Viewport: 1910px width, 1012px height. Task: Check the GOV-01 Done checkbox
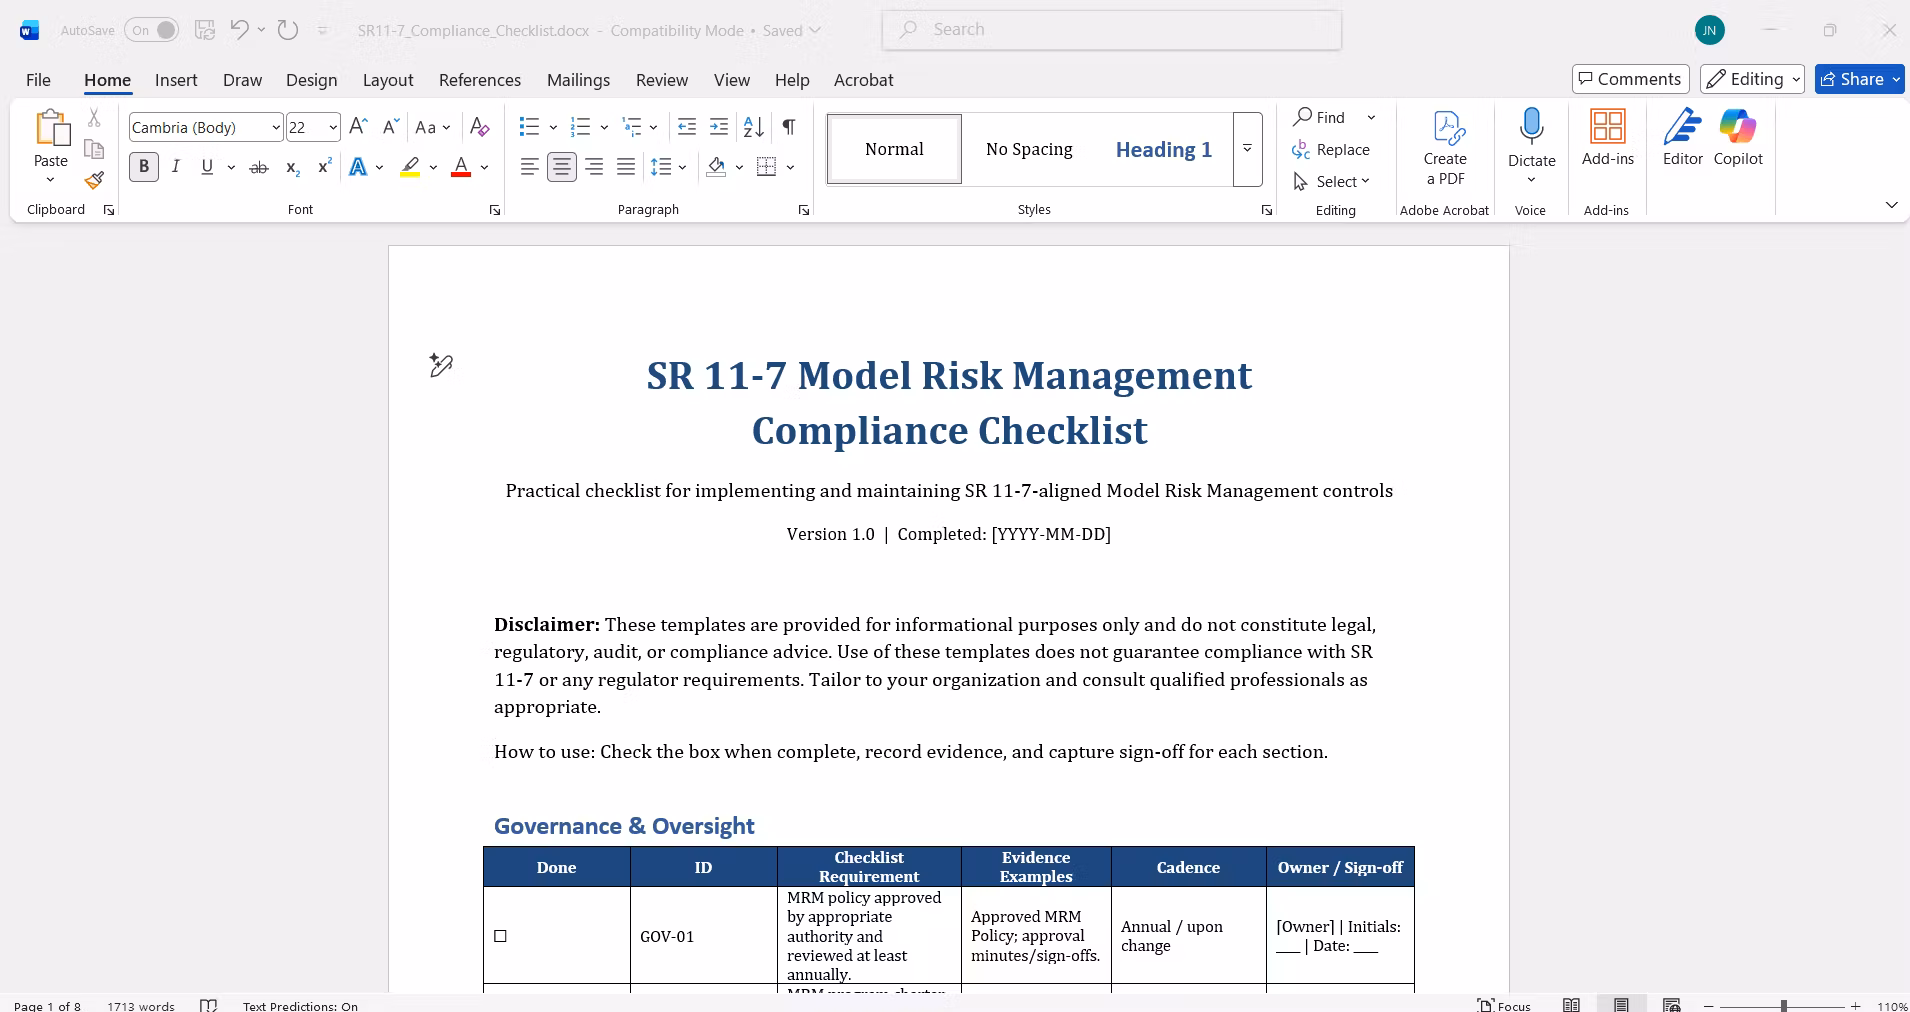[x=501, y=936]
